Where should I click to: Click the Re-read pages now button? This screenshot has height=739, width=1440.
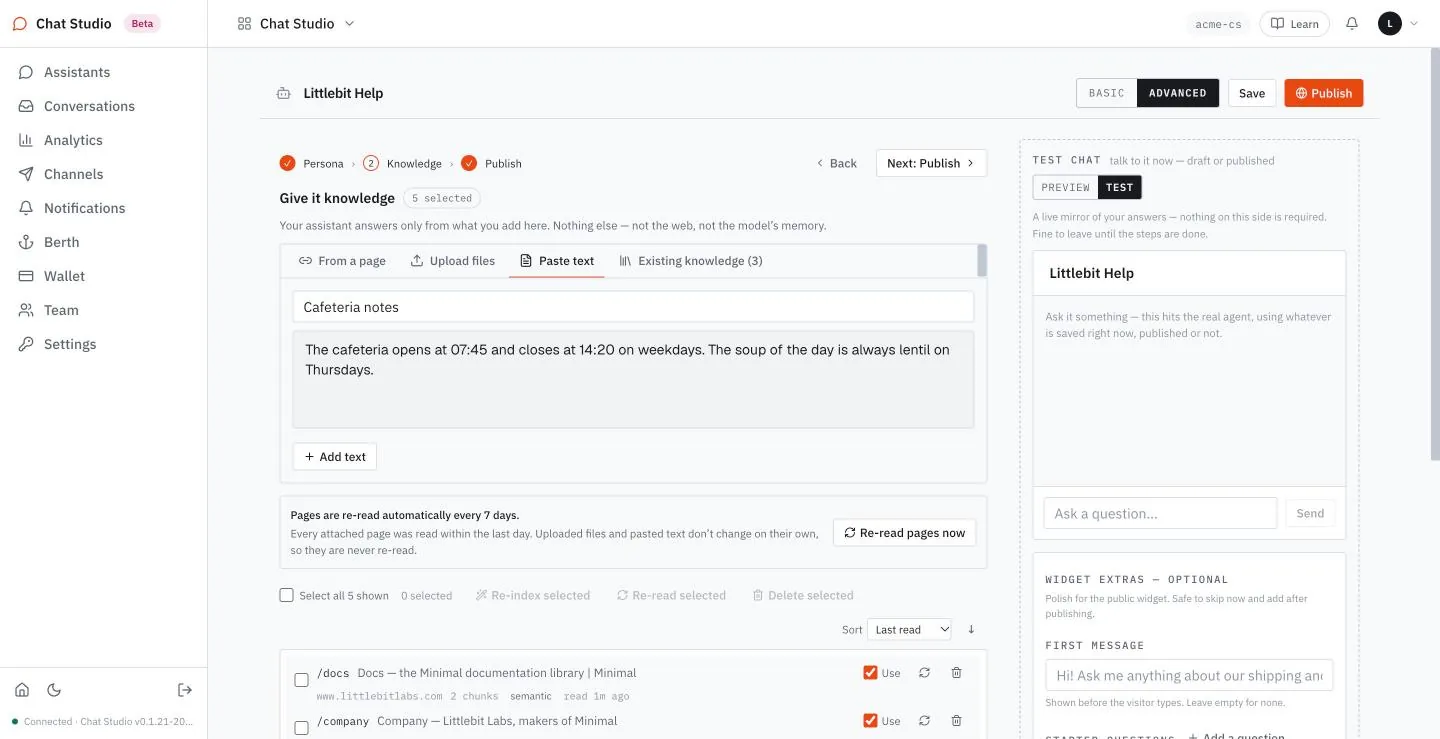905,533
